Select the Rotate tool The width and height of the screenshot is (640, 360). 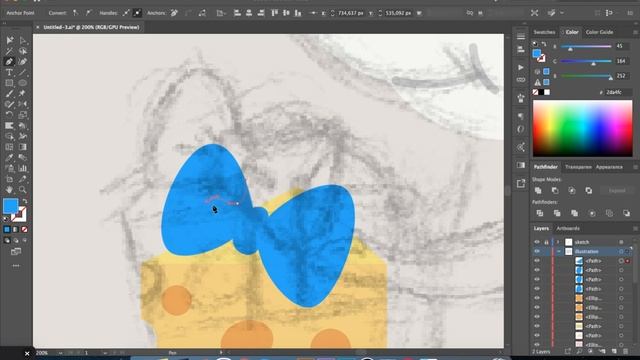[9, 115]
